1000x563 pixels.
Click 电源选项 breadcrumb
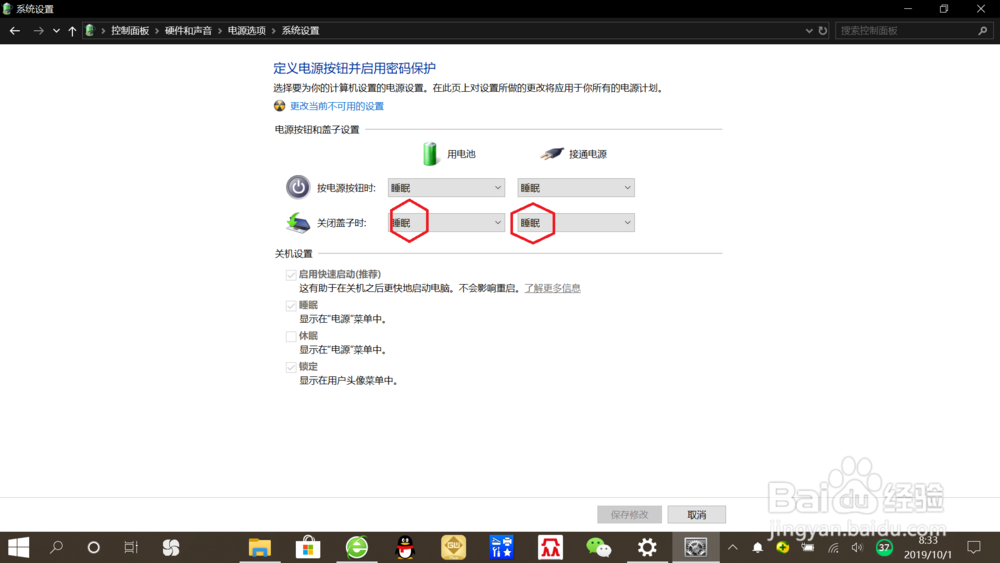[247, 31]
